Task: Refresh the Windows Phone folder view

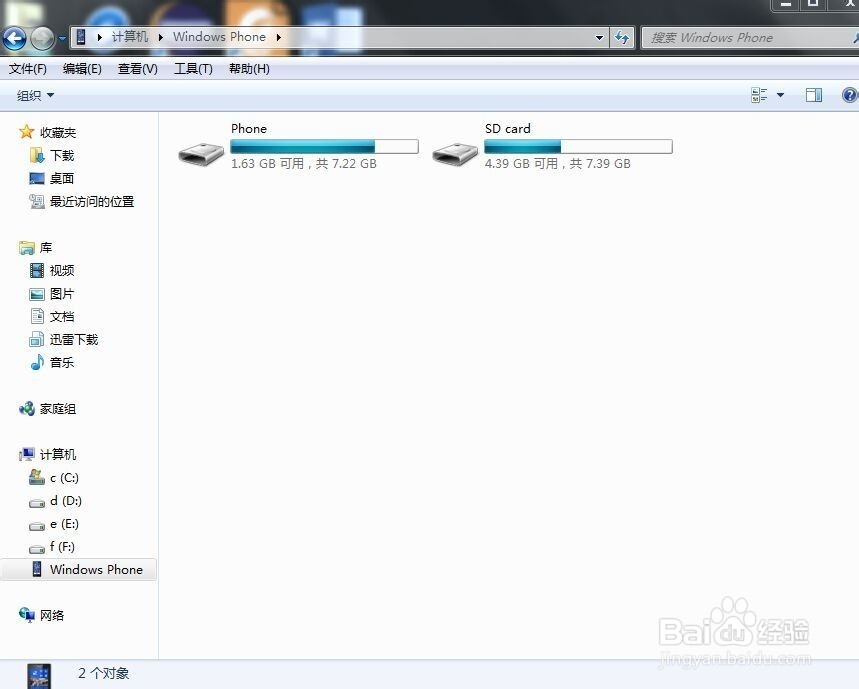Action: point(622,38)
